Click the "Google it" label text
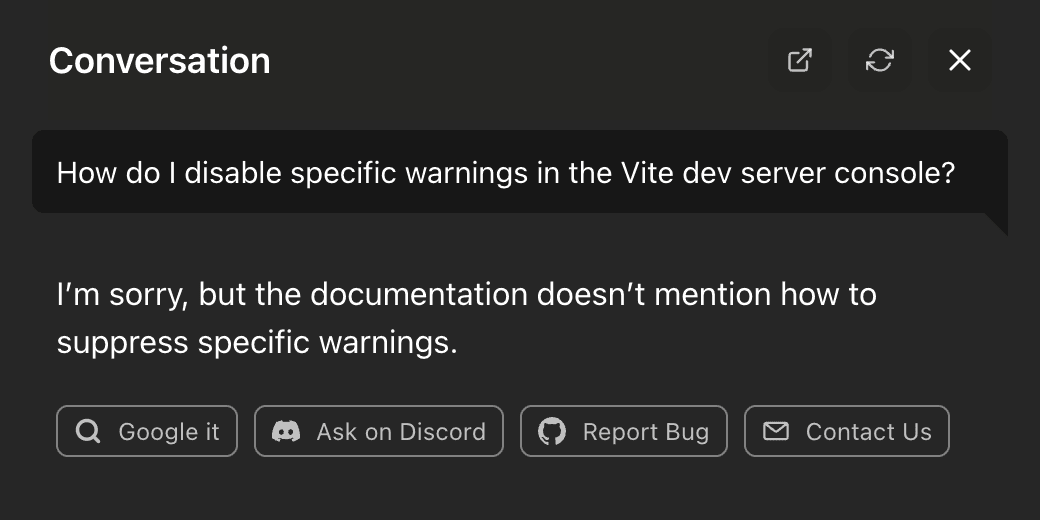The height and width of the screenshot is (520, 1040). (x=168, y=432)
